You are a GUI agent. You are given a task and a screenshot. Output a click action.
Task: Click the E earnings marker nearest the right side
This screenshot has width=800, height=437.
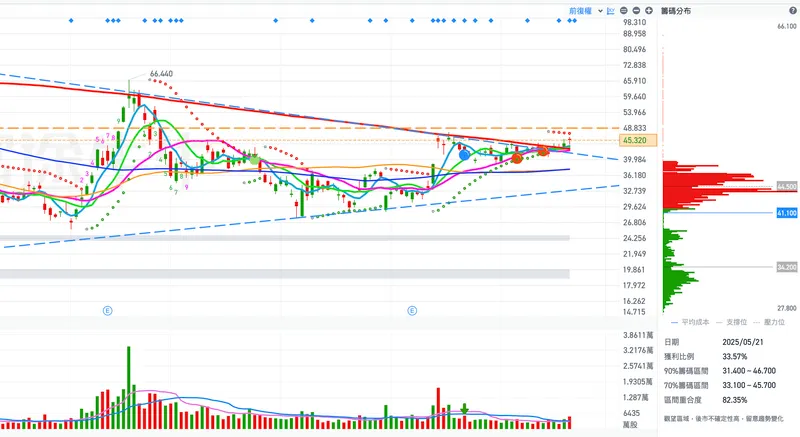pyautogui.click(x=412, y=311)
